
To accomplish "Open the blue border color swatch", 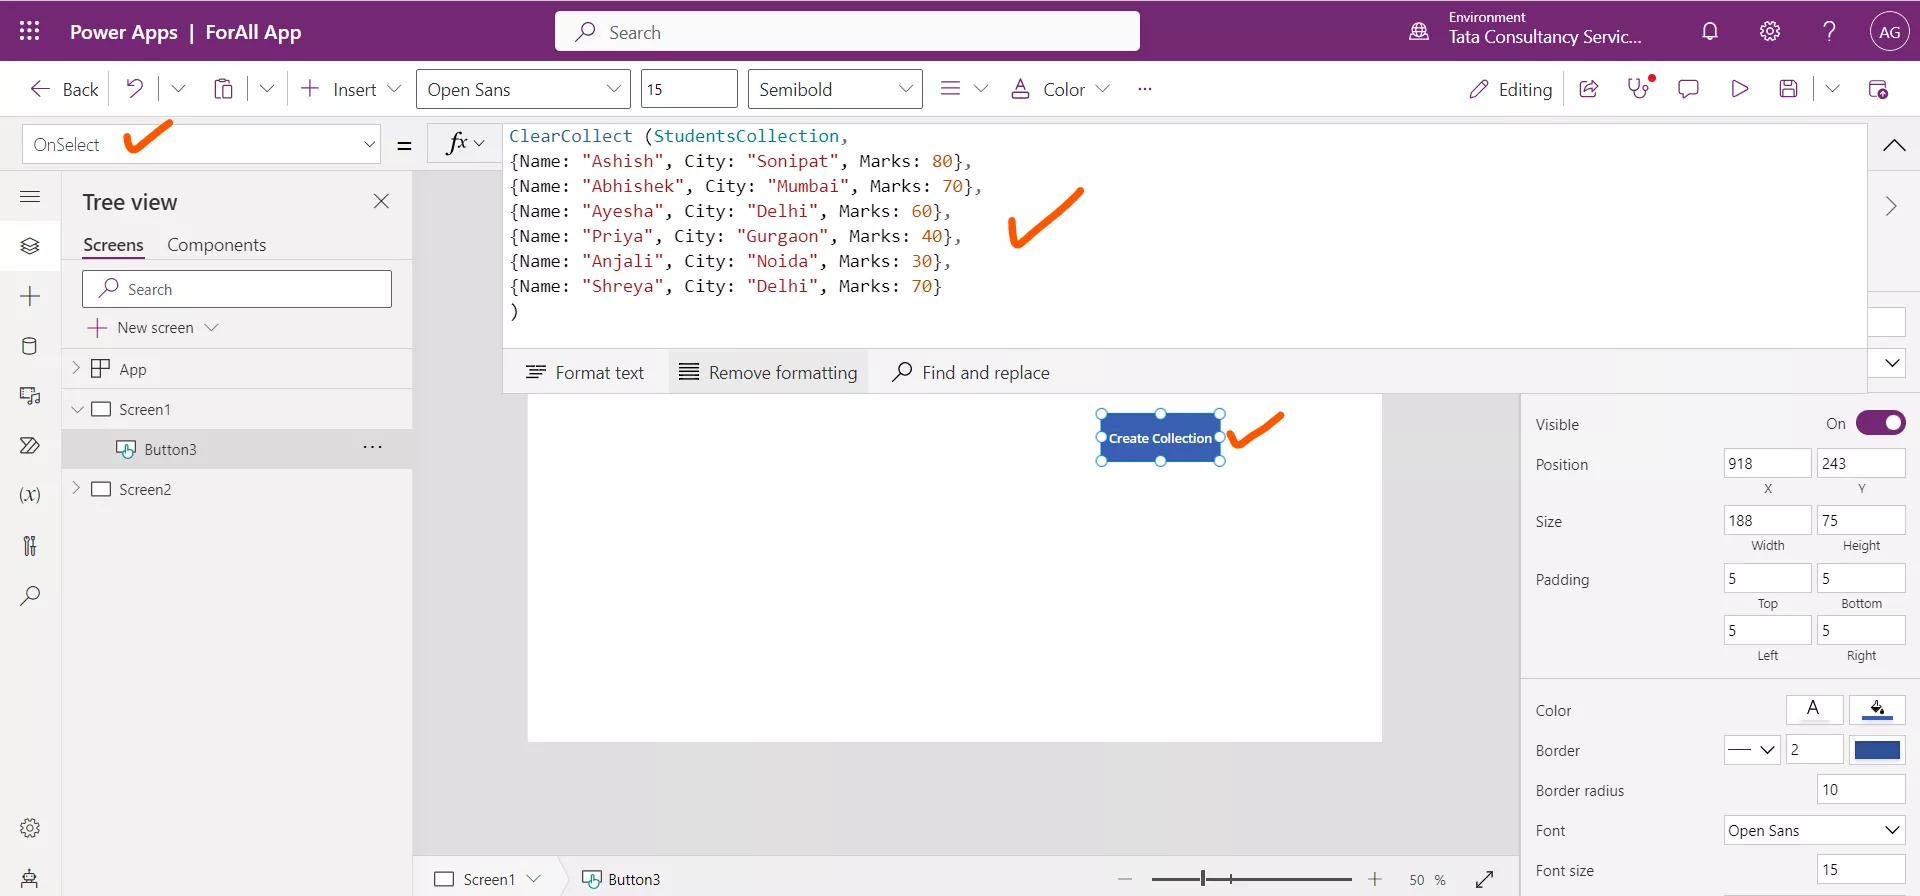I will click(x=1877, y=749).
